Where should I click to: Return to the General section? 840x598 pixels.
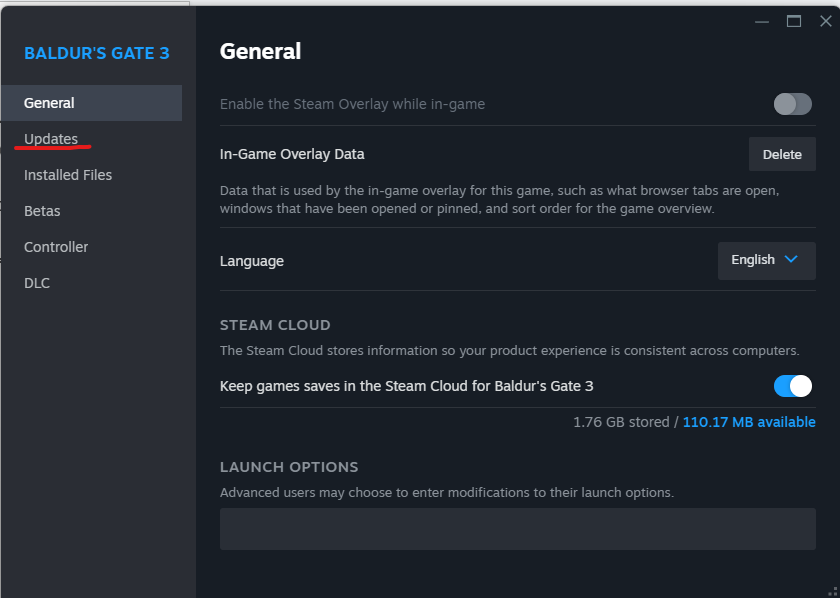tap(47, 102)
